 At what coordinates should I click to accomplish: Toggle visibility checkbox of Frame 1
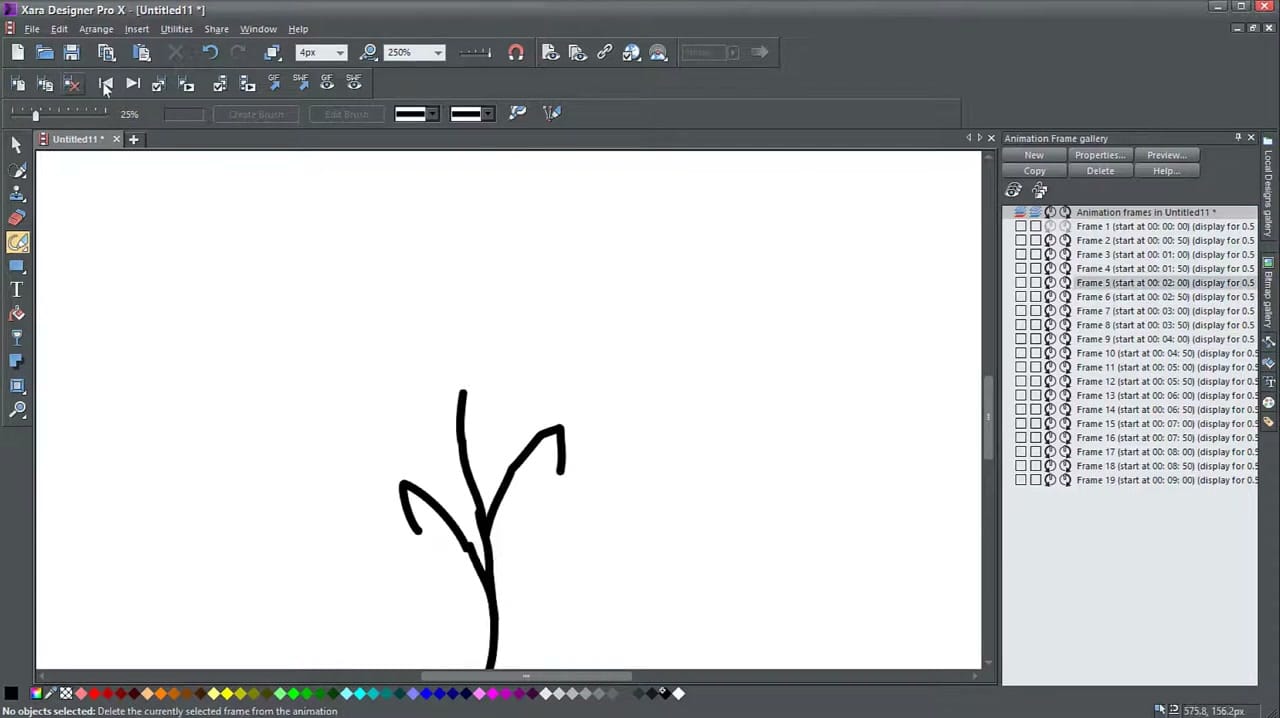[1022, 226]
